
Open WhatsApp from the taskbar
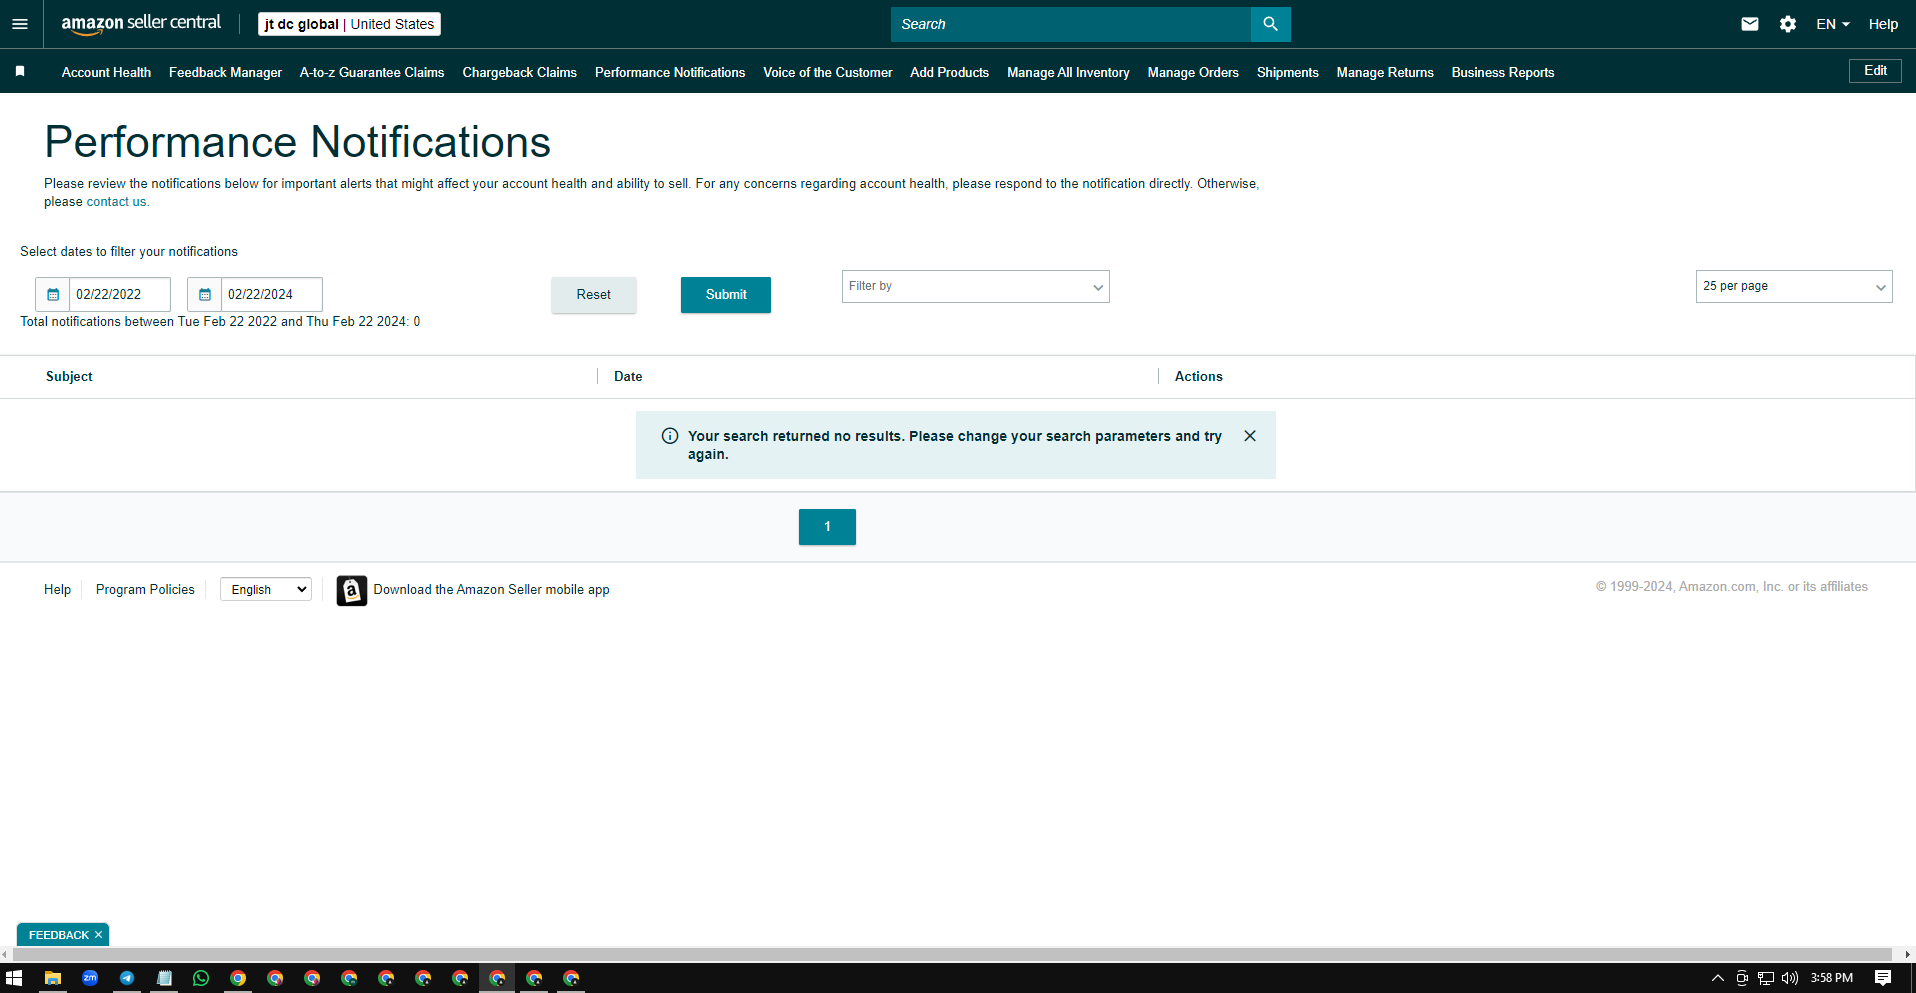(201, 978)
